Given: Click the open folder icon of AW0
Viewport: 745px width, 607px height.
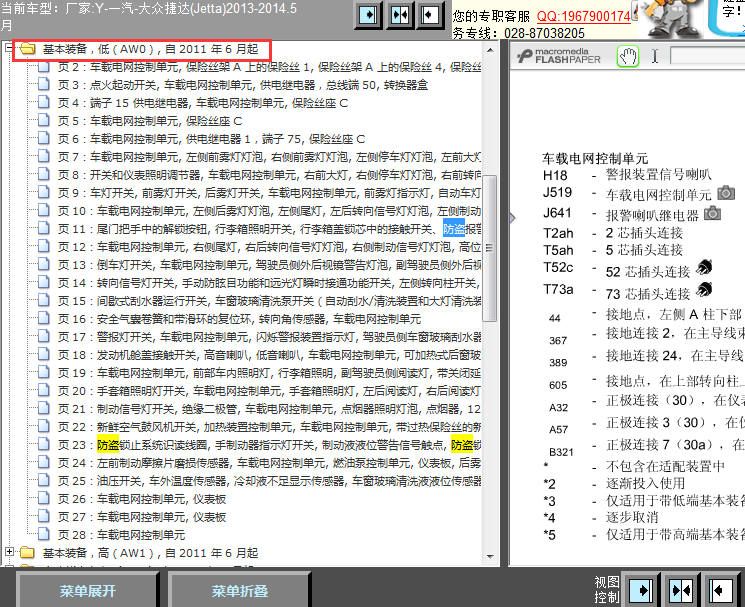Looking at the screenshot, I should (28, 48).
